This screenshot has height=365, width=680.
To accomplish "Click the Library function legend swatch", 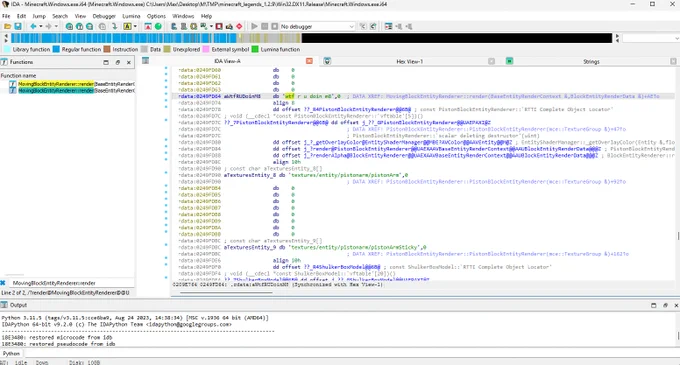I will coord(7,49).
